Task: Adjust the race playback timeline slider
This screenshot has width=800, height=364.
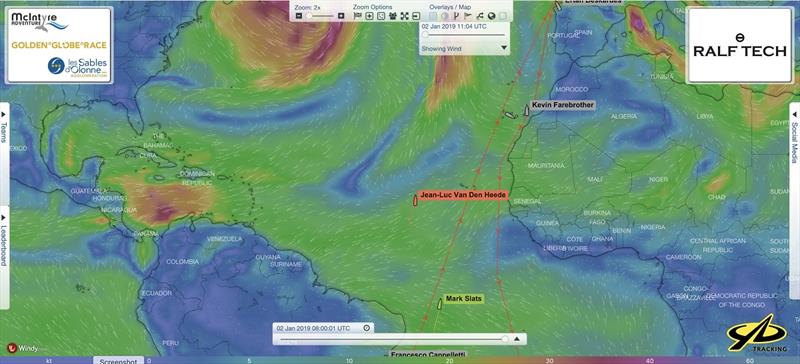Action: (x=391, y=338)
